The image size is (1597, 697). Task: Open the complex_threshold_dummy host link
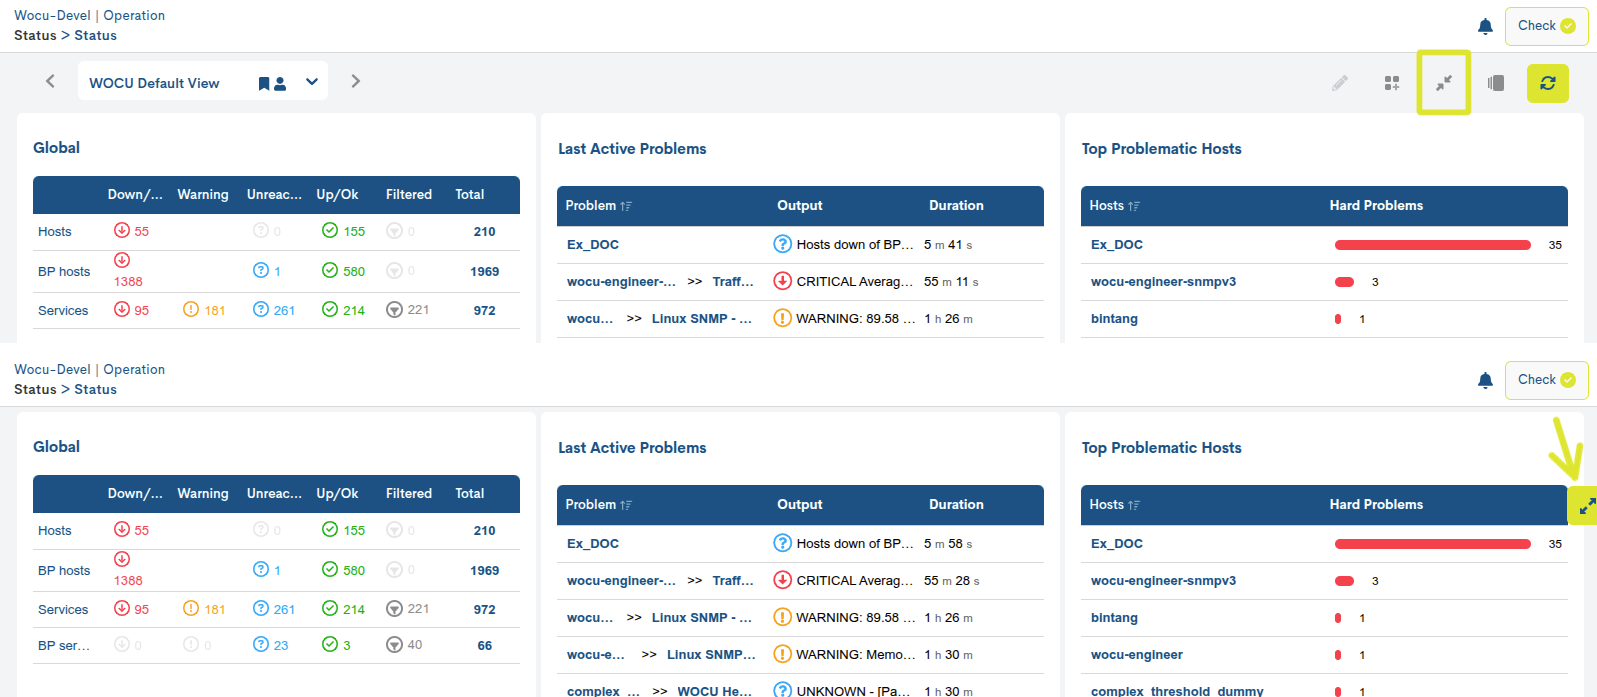[1176, 691]
